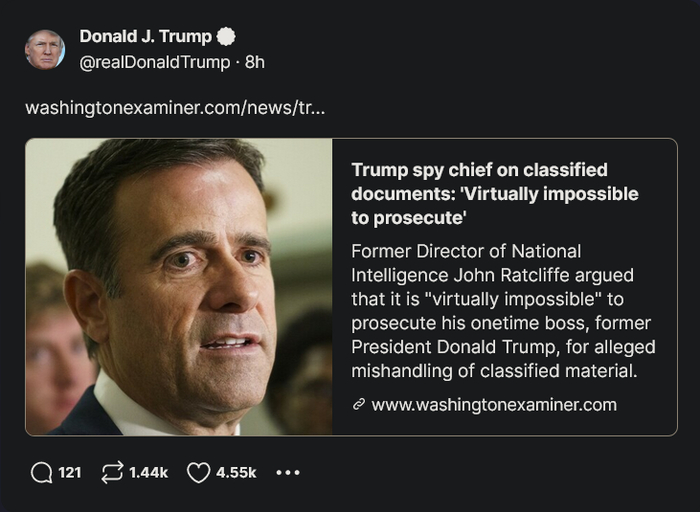Click the www.washingtonexaminer.com domain label

coord(493,405)
